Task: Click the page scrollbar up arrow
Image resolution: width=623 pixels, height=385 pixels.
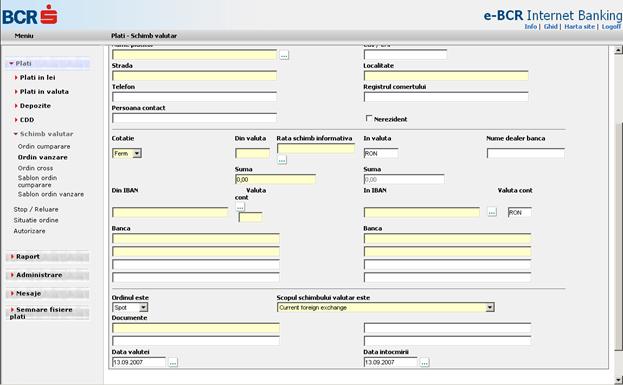Action: point(618,50)
